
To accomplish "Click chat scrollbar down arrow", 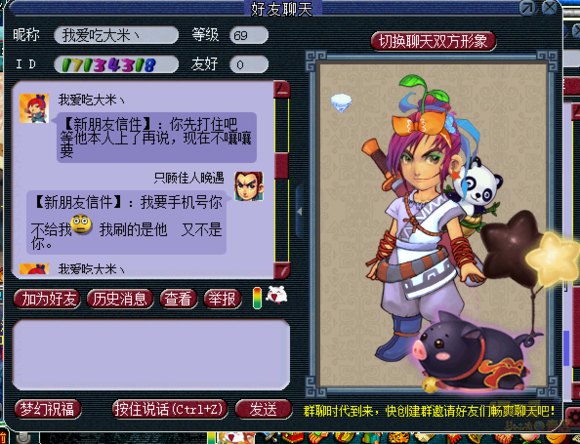I will [282, 270].
